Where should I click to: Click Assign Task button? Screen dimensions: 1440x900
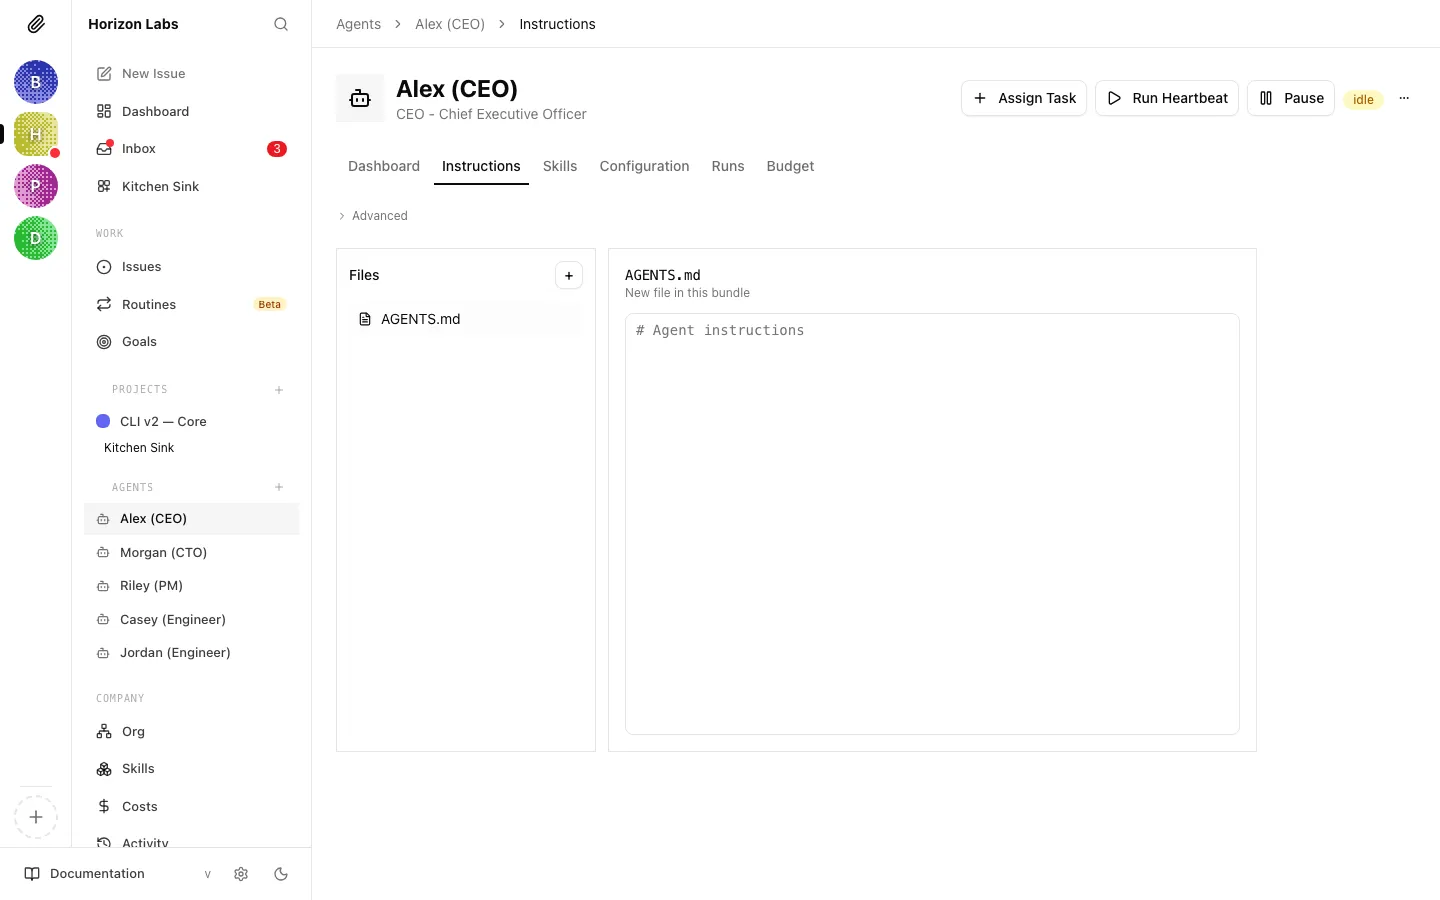(x=1024, y=98)
